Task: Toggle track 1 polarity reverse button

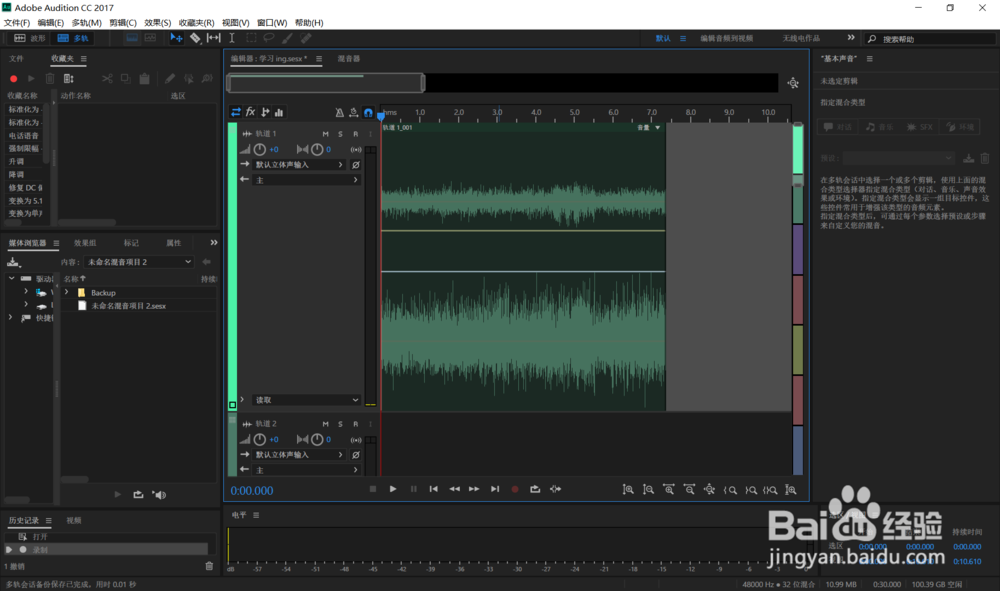Action: tap(356, 164)
